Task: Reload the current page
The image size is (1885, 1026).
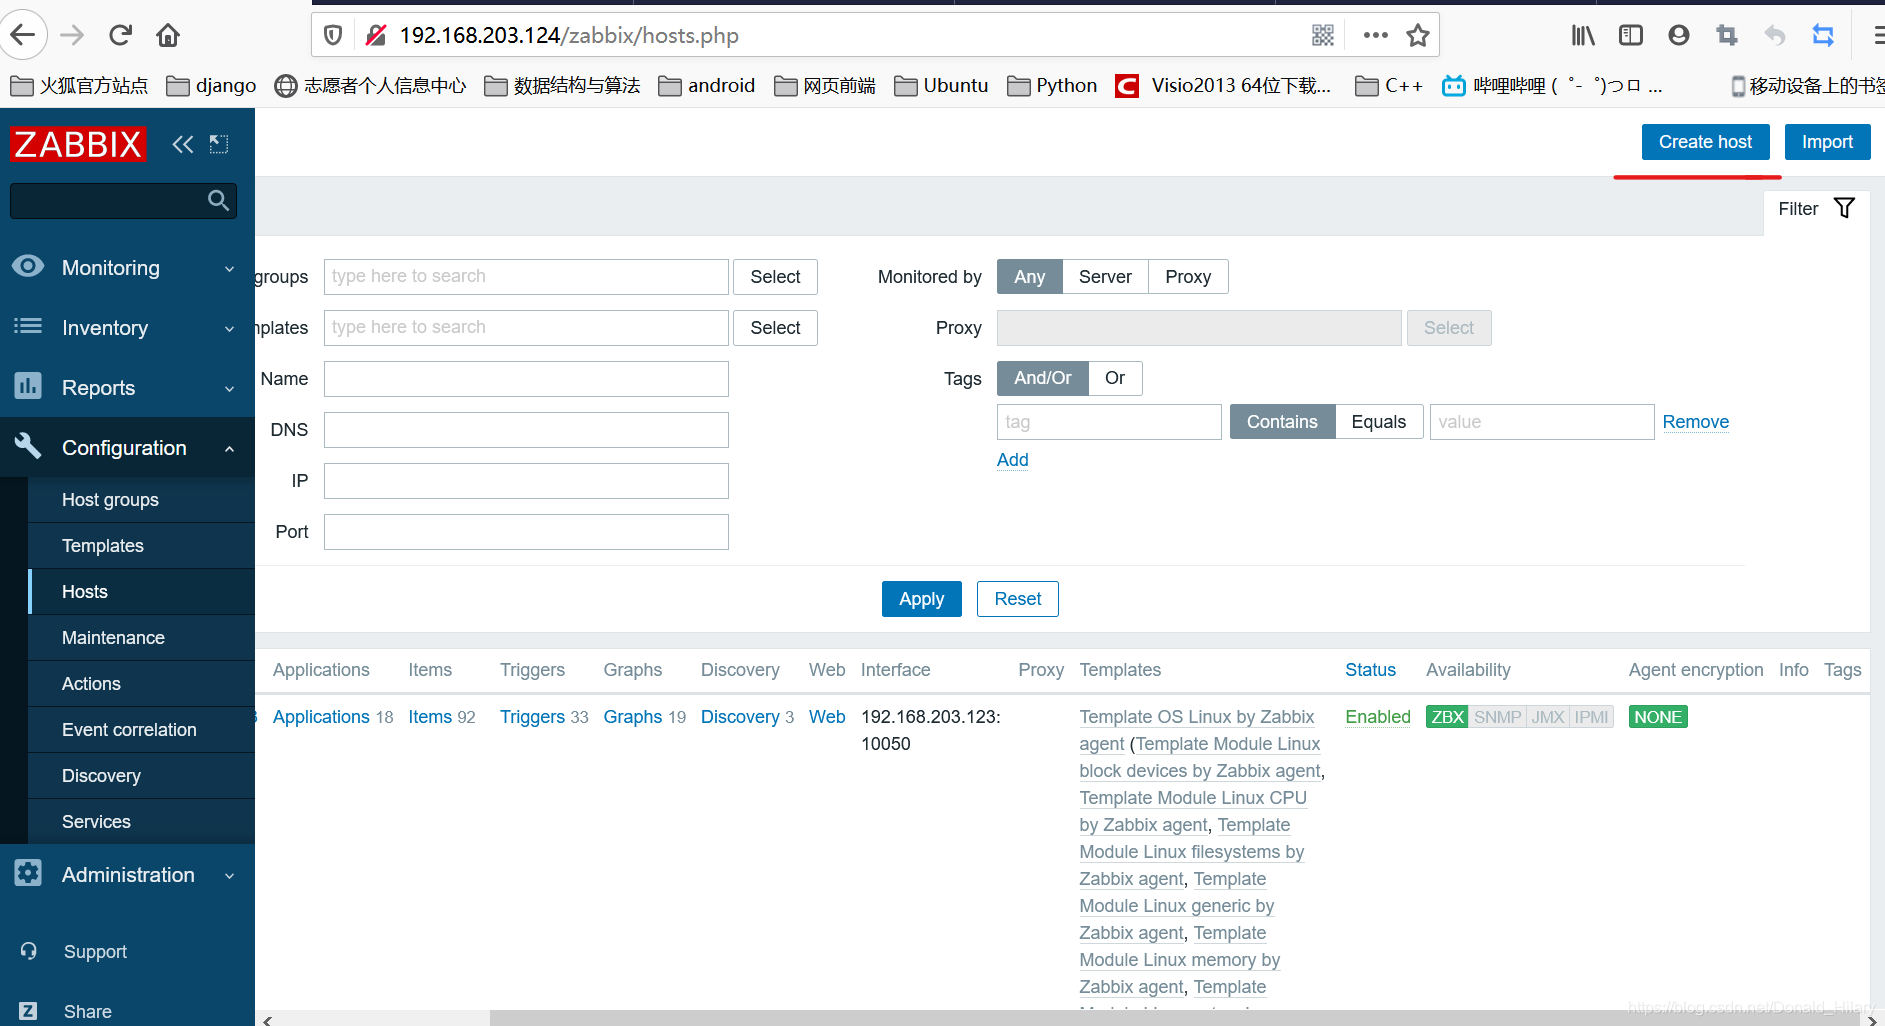Action: tap(121, 35)
